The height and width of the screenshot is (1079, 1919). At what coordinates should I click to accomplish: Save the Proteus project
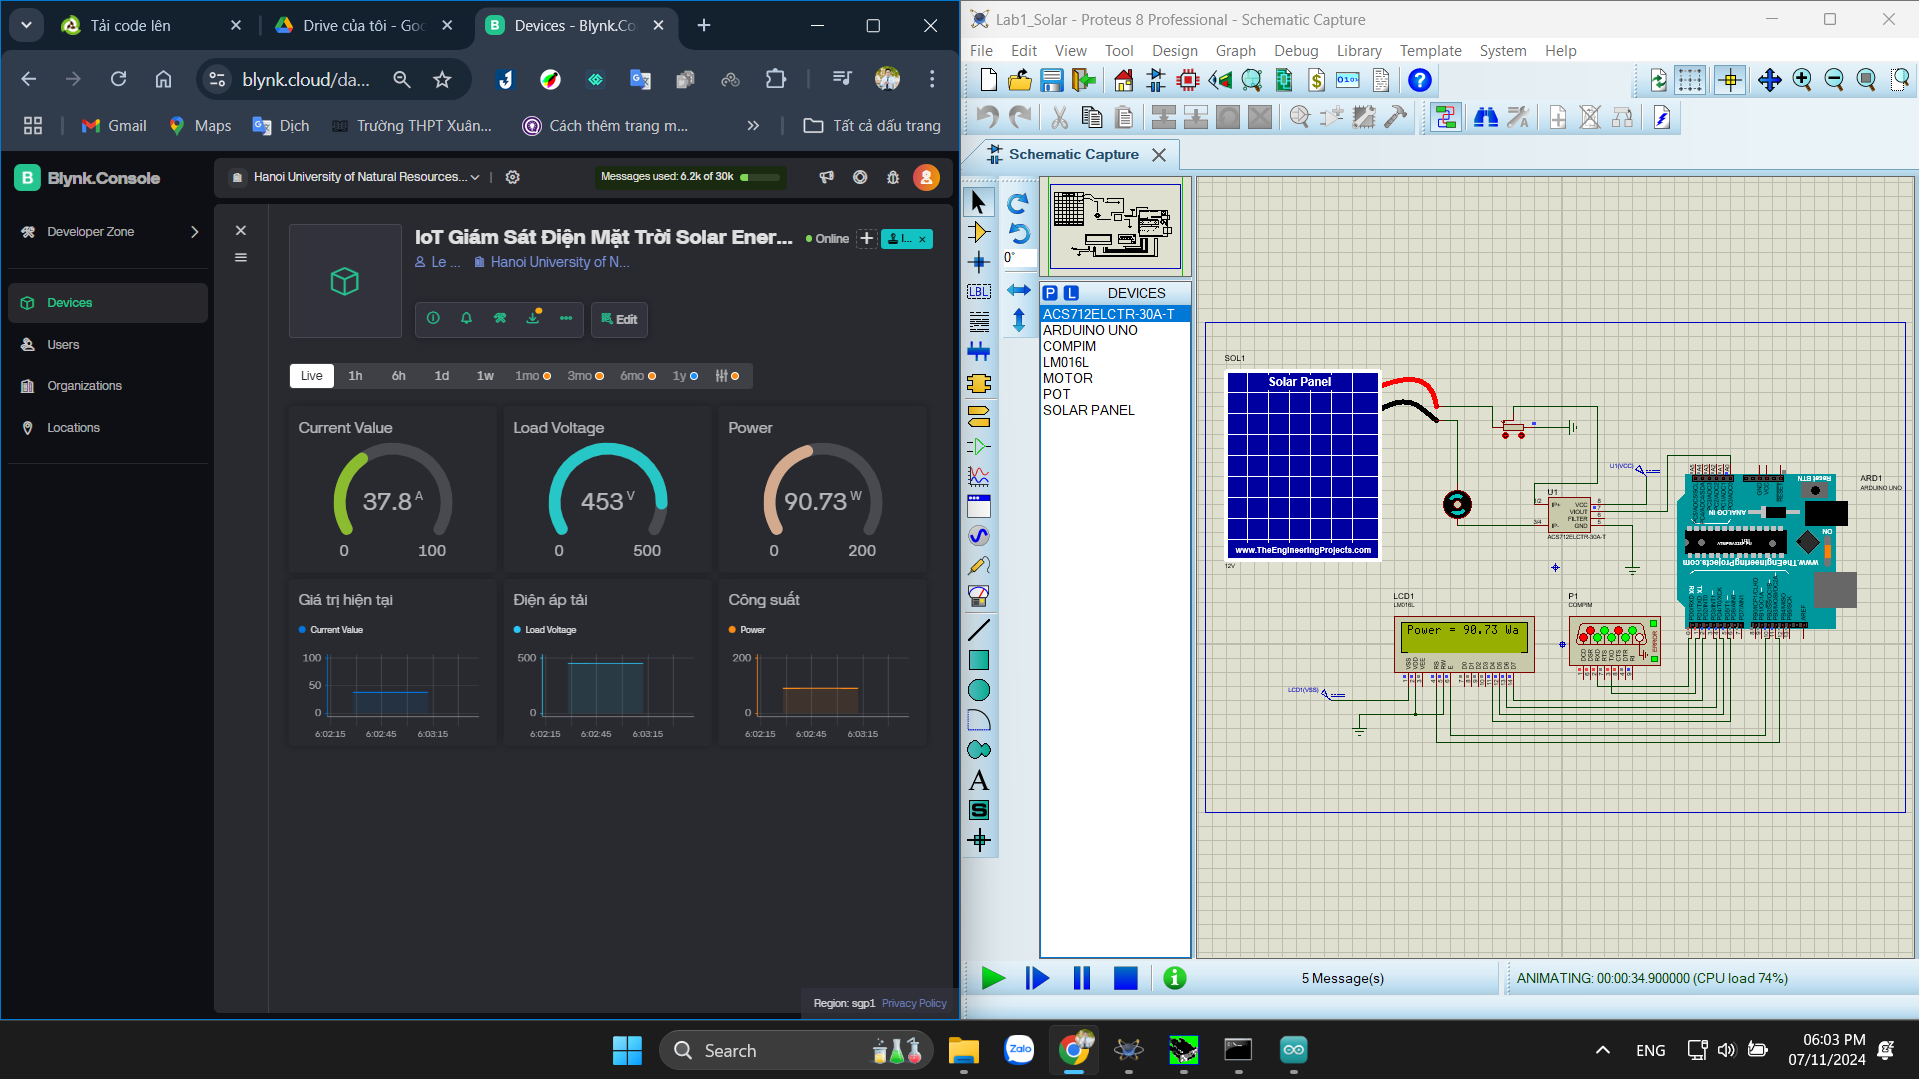point(1051,80)
